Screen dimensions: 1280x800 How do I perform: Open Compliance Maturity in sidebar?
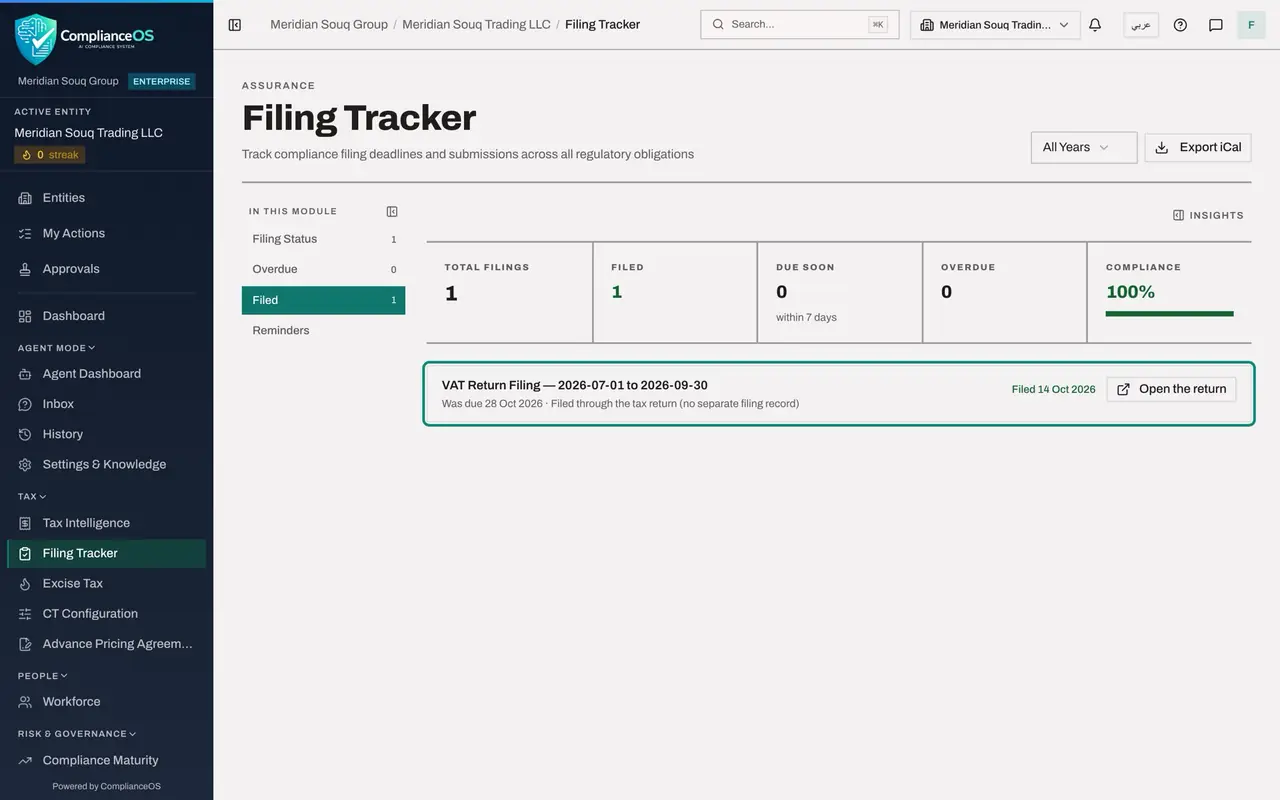[x=106, y=760]
